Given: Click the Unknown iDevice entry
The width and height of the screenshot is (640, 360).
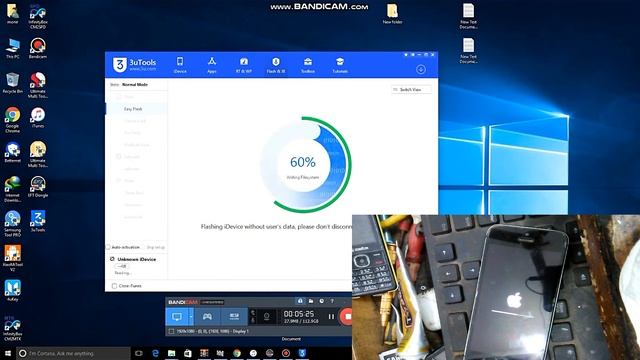Looking at the screenshot, I should pyautogui.click(x=136, y=259).
